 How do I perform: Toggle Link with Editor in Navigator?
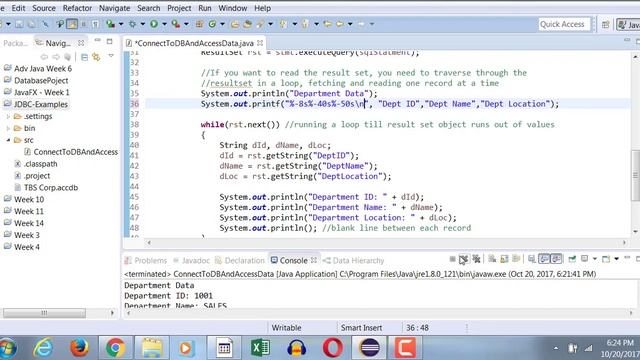click(96, 57)
